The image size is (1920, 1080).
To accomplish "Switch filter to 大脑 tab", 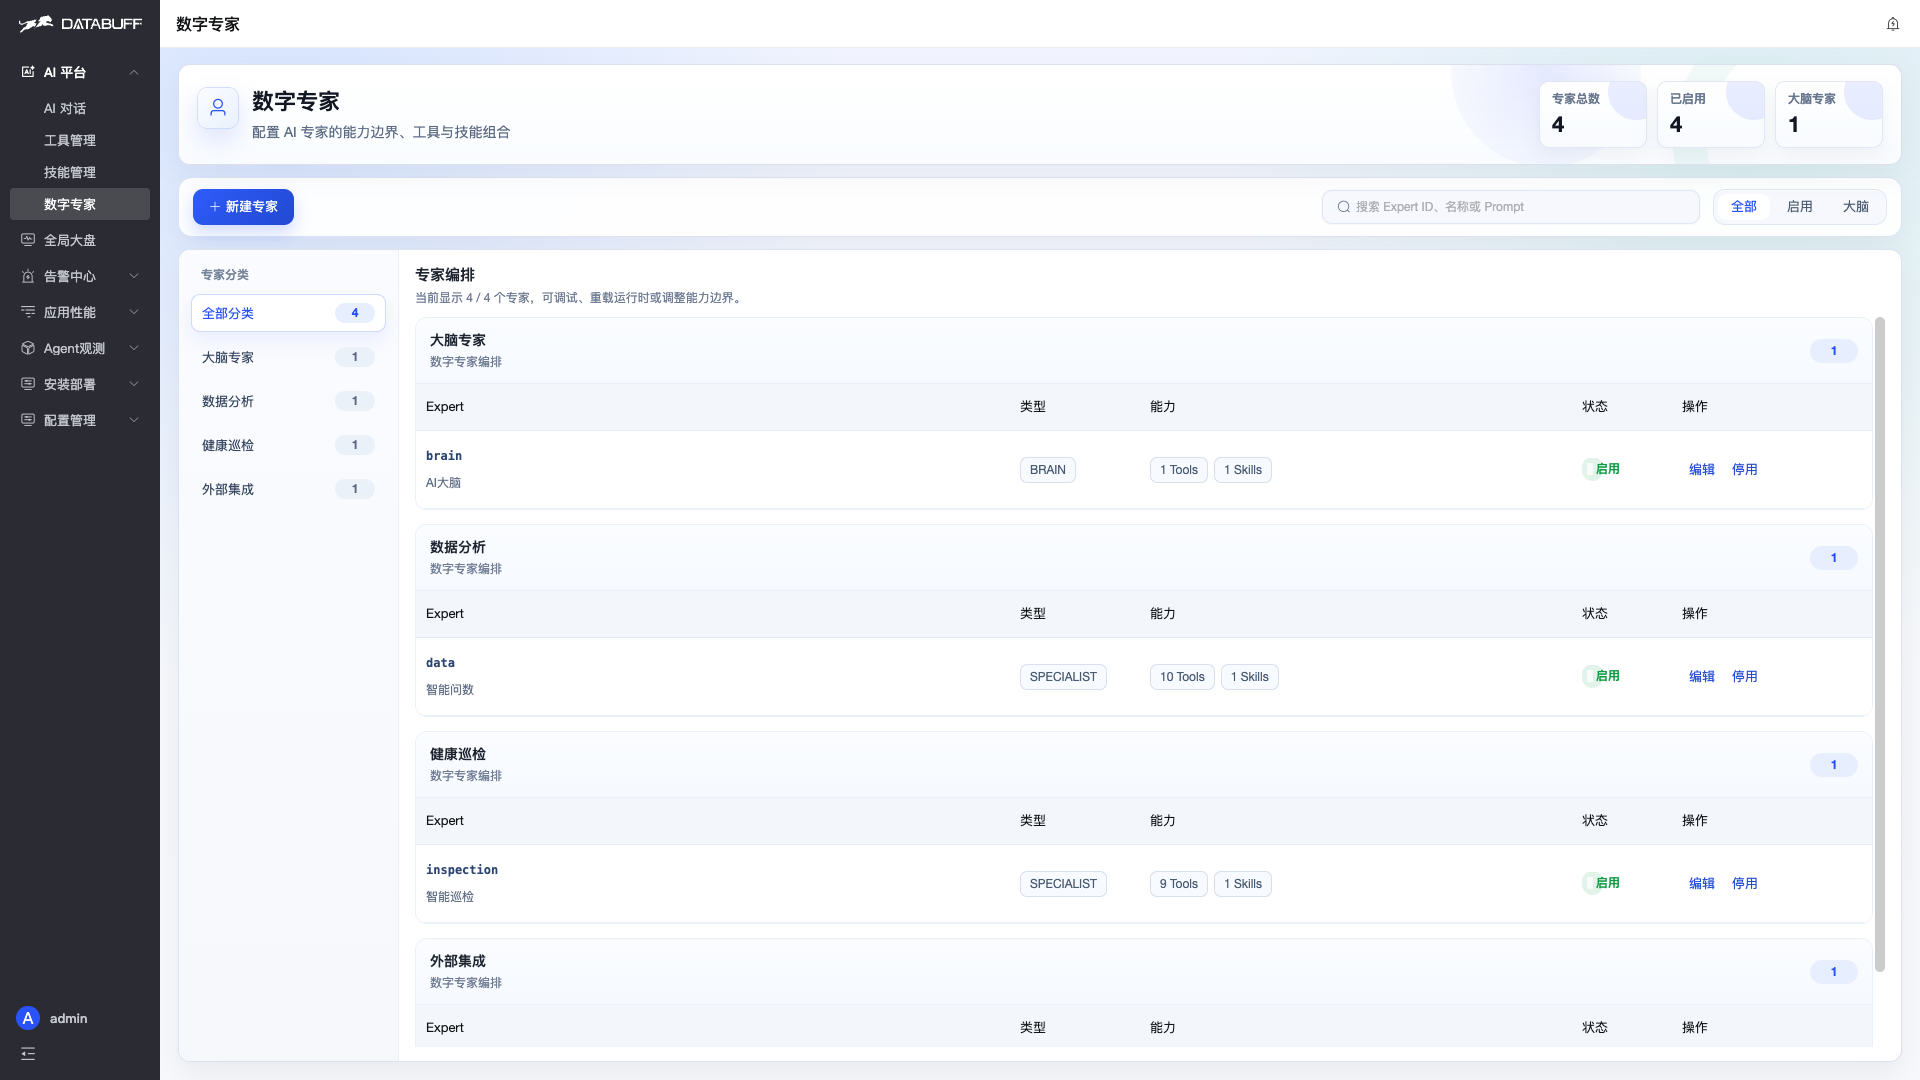I will click(1856, 207).
